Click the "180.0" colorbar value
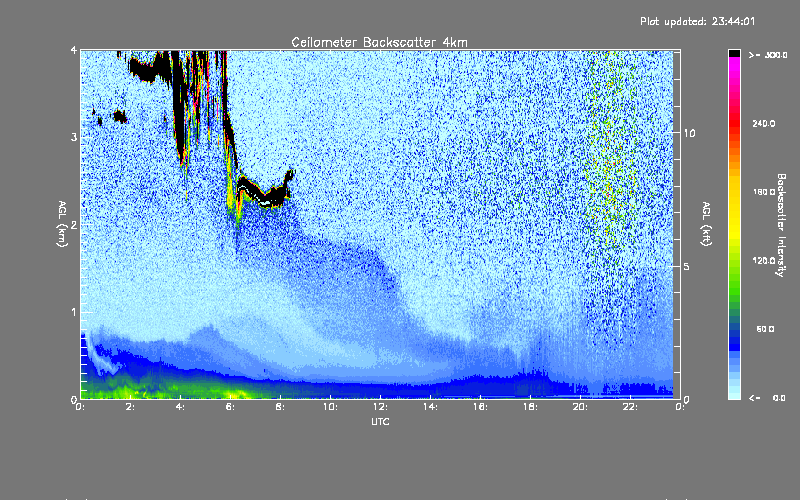The height and width of the screenshot is (500, 800). [x=764, y=192]
